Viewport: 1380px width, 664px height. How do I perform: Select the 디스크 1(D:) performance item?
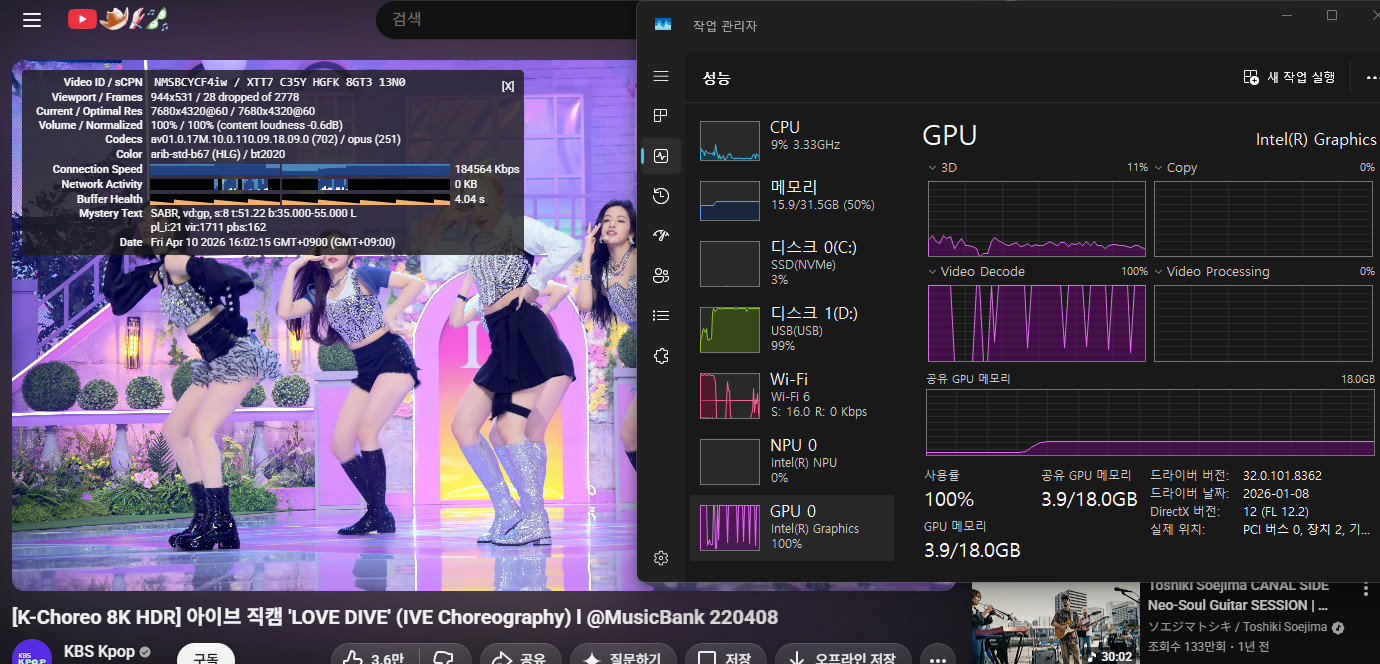pos(792,330)
